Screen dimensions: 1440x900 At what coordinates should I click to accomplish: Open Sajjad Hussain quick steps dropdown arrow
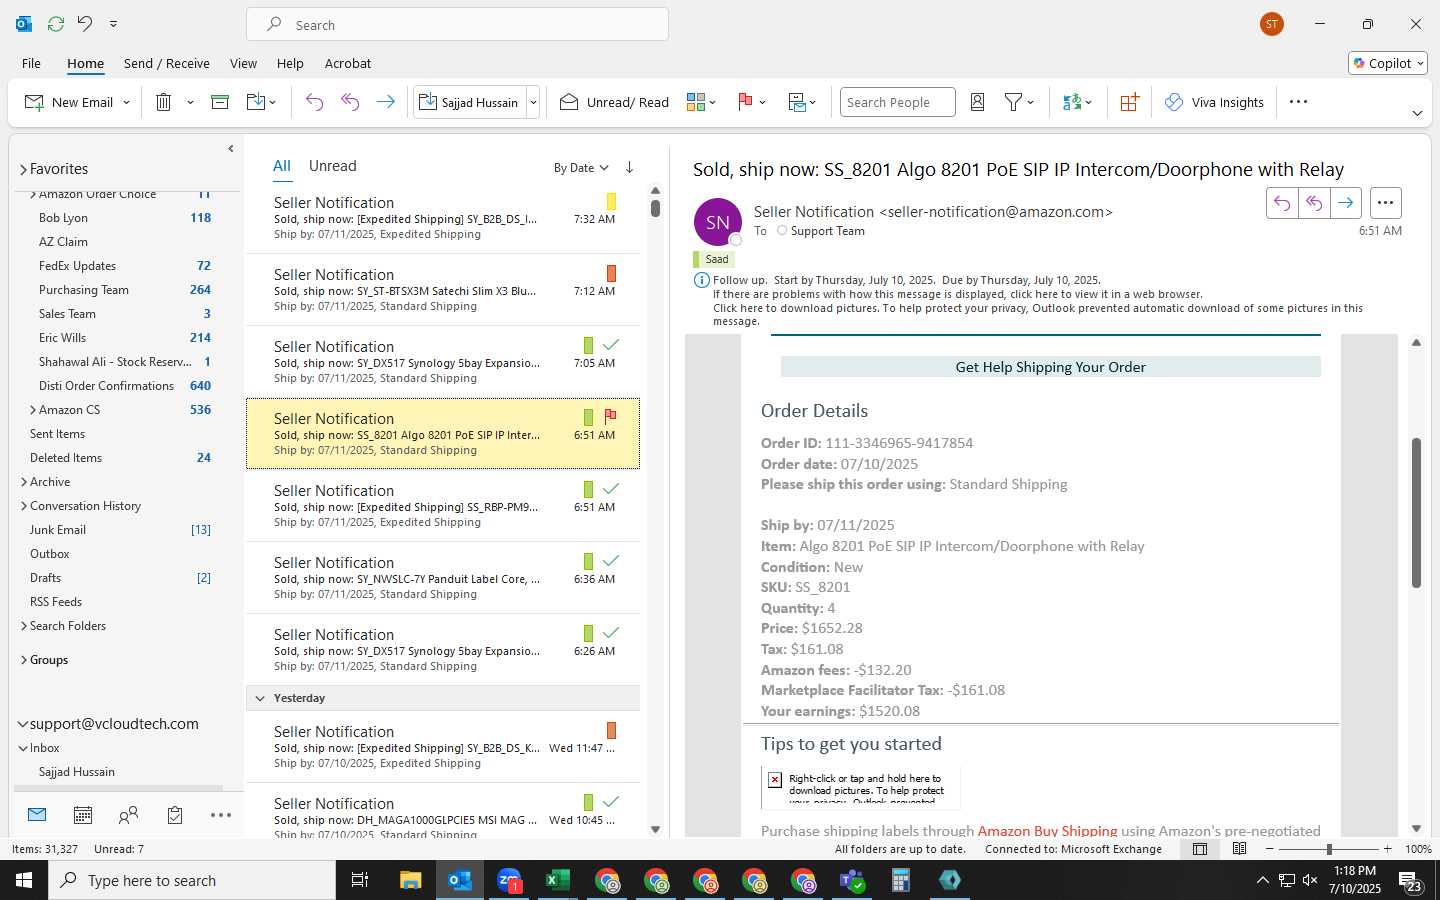point(533,102)
